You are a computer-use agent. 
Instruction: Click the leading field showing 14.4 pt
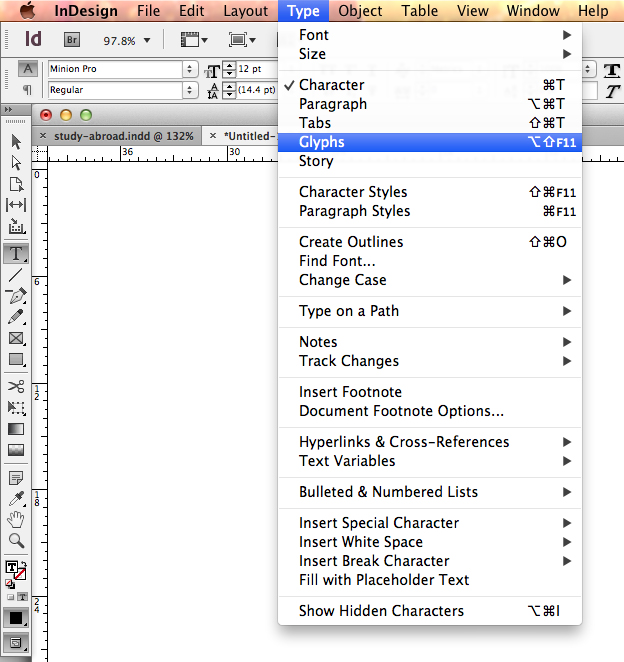[x=256, y=90]
